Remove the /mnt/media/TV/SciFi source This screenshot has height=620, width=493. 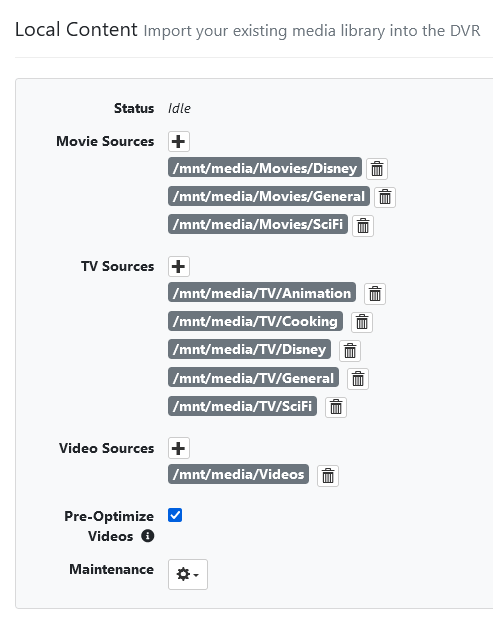click(x=336, y=407)
